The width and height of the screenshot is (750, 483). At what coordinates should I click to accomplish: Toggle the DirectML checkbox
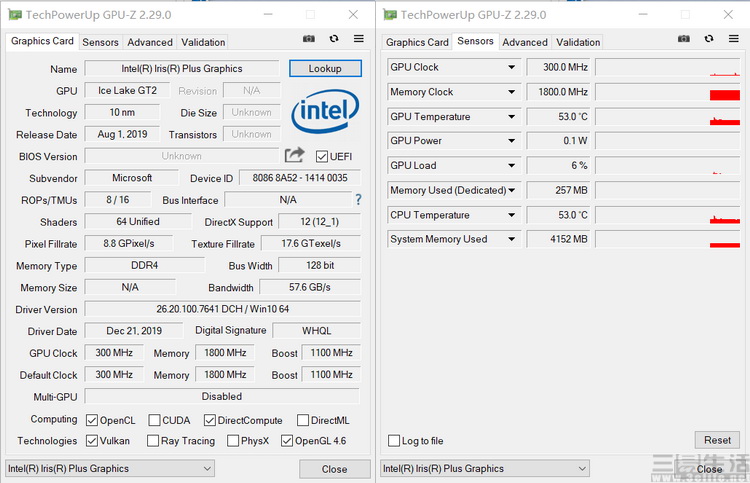click(303, 420)
